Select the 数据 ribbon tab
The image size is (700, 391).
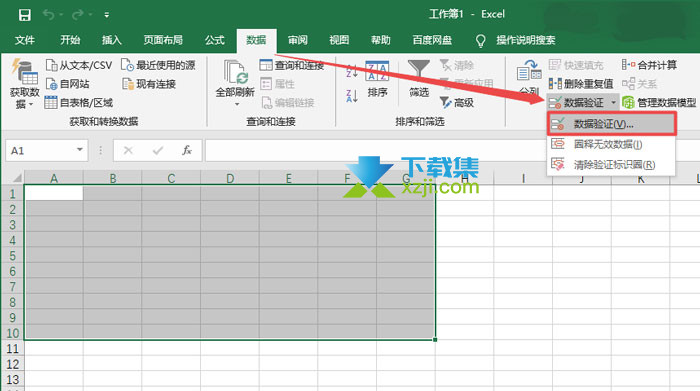[x=256, y=40]
